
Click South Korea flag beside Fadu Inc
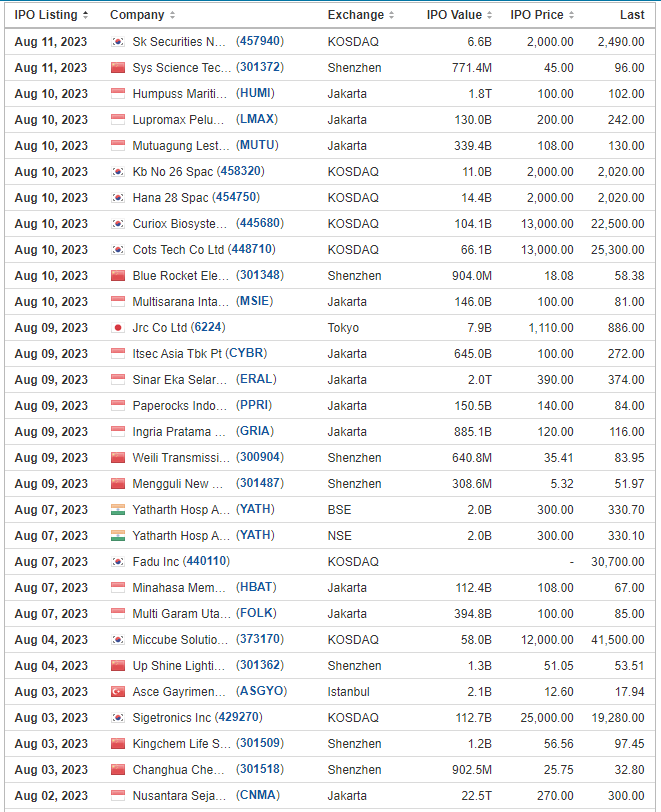[118, 562]
